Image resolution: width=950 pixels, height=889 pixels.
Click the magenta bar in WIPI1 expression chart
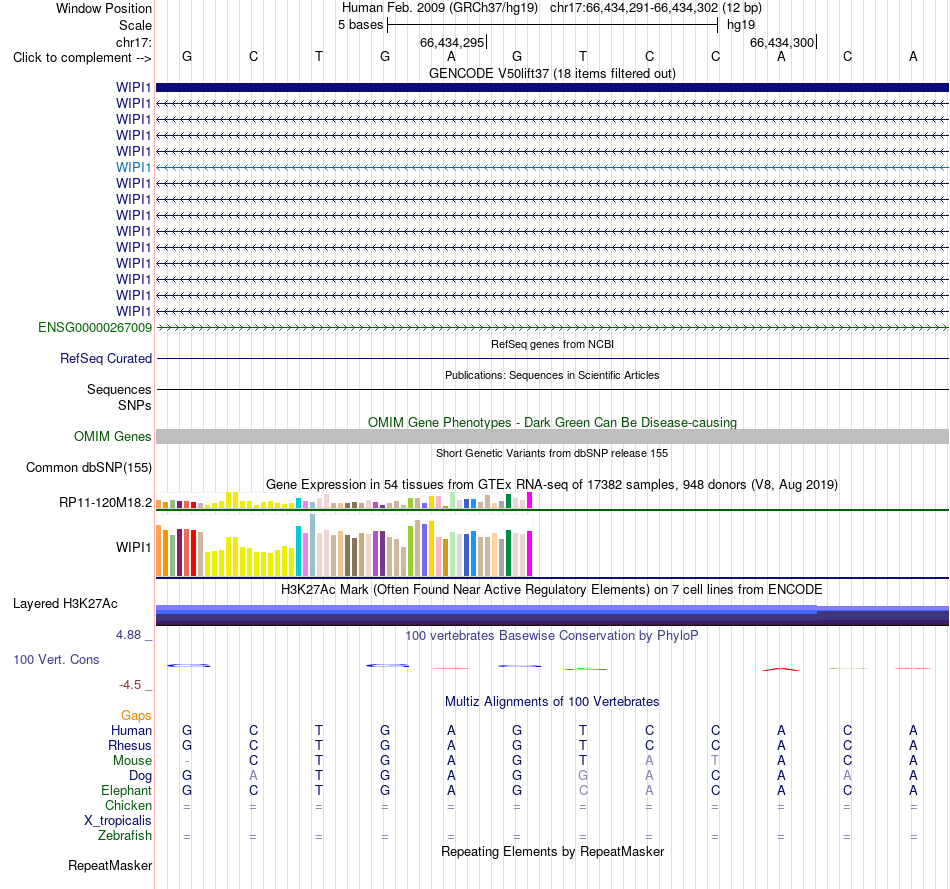[530, 553]
